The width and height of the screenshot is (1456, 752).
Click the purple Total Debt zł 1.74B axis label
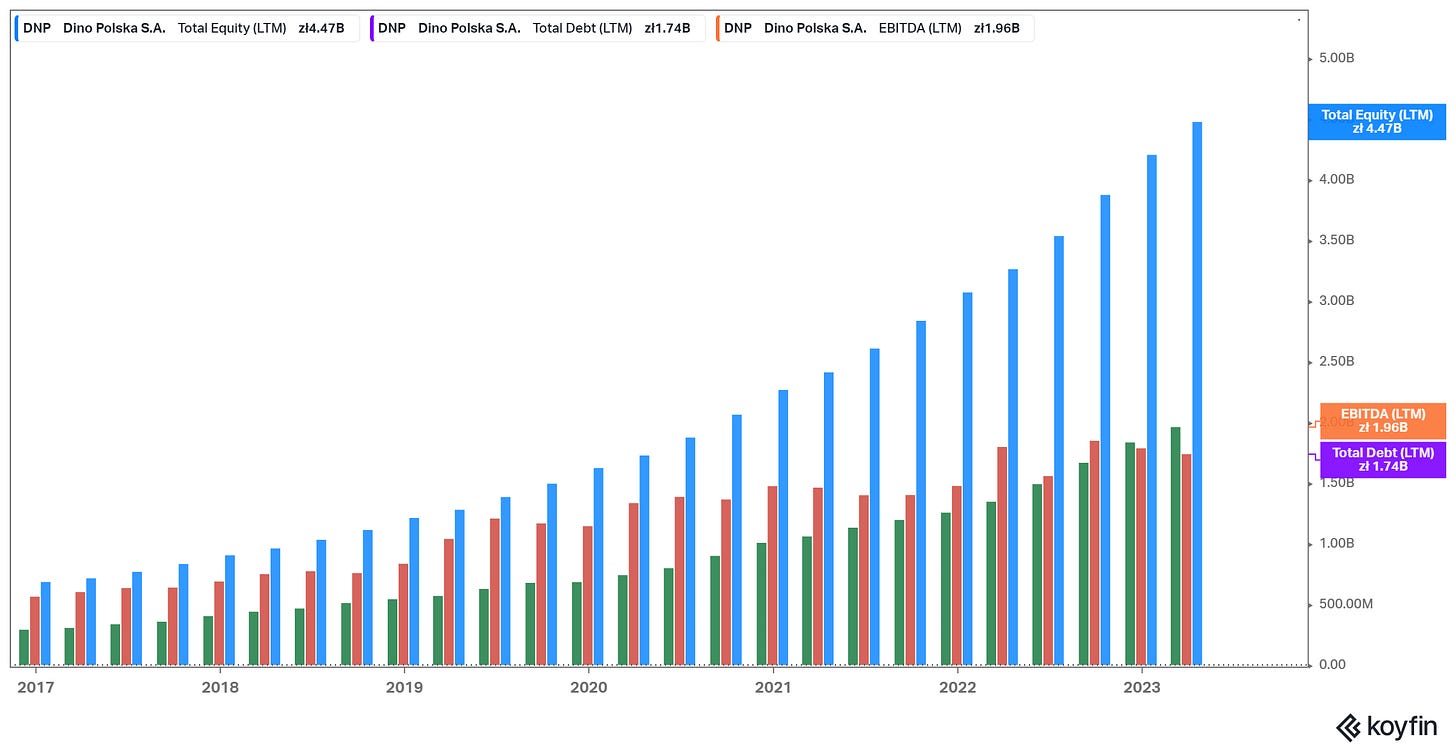[1383, 460]
